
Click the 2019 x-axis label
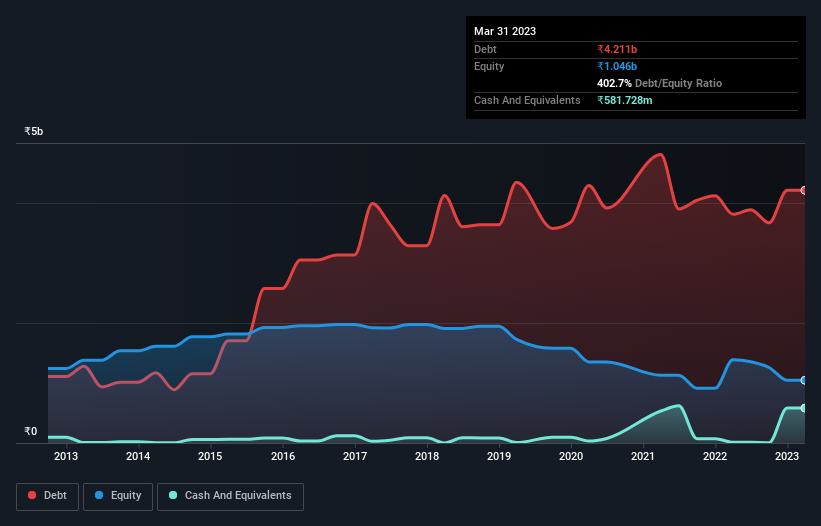[x=499, y=456]
